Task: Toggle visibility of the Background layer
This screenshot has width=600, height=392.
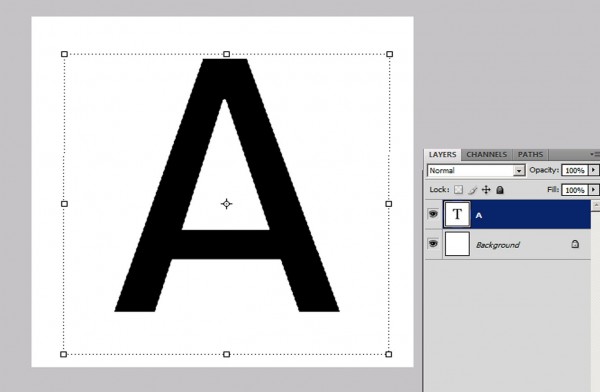Action: [x=433, y=243]
